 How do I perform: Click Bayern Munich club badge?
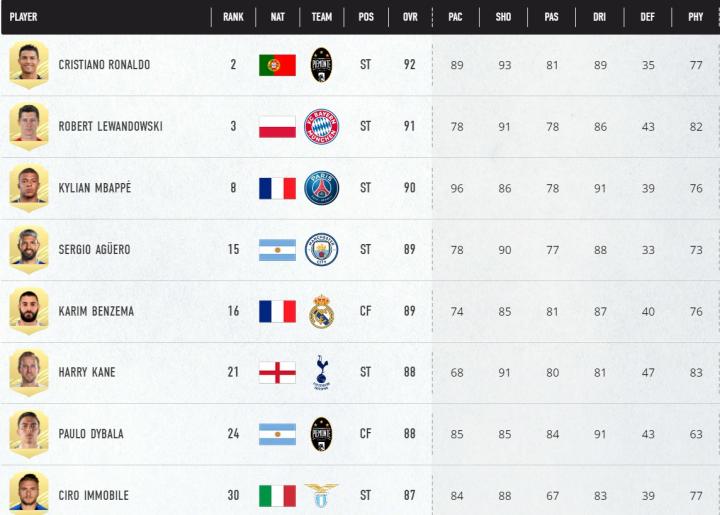point(322,127)
